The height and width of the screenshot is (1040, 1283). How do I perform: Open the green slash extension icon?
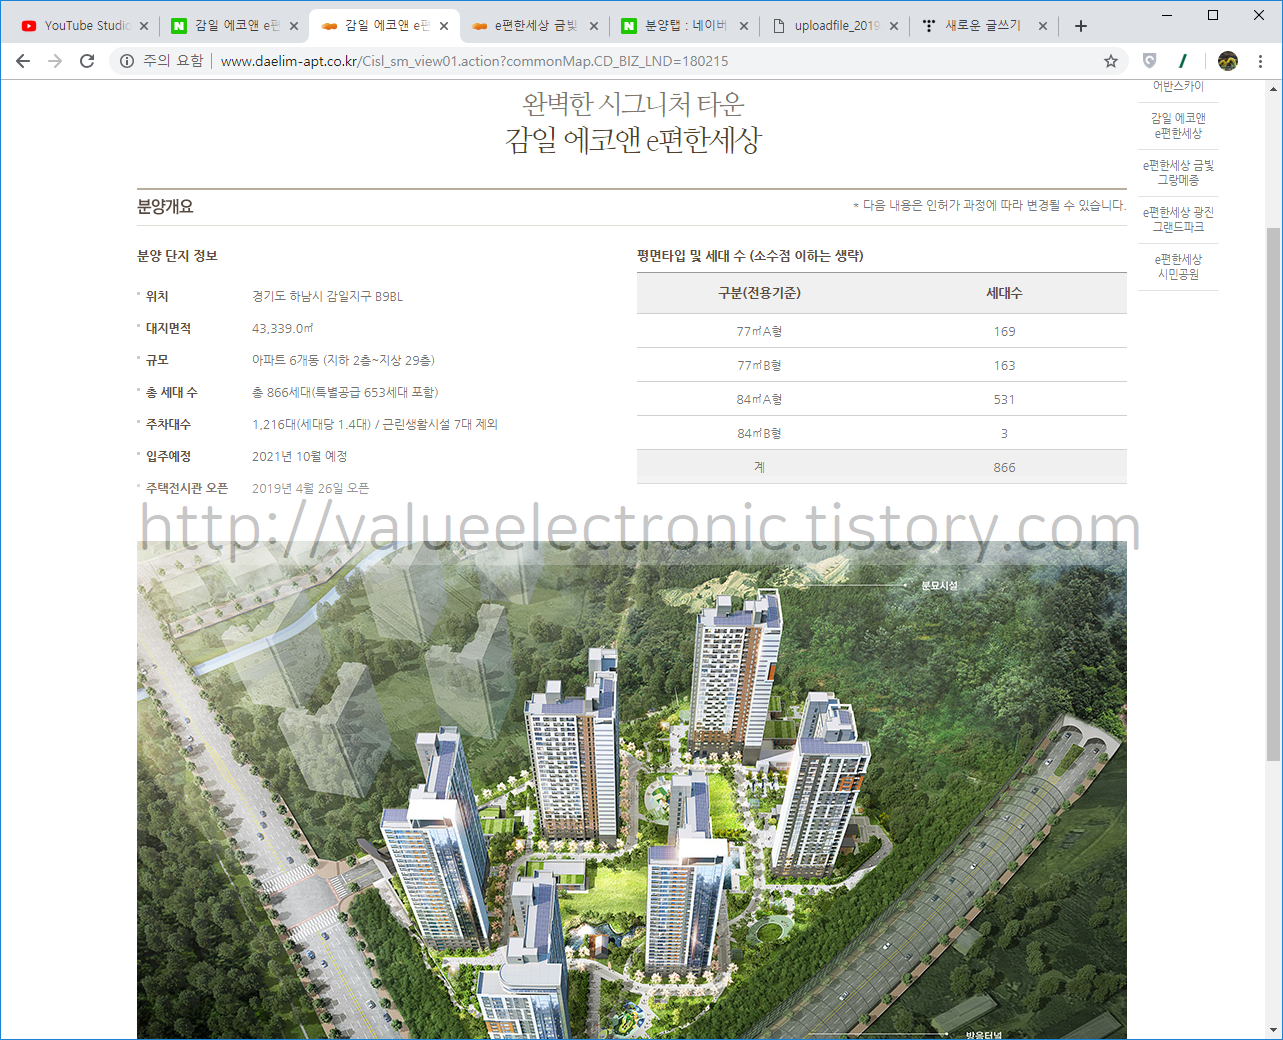click(x=1183, y=61)
